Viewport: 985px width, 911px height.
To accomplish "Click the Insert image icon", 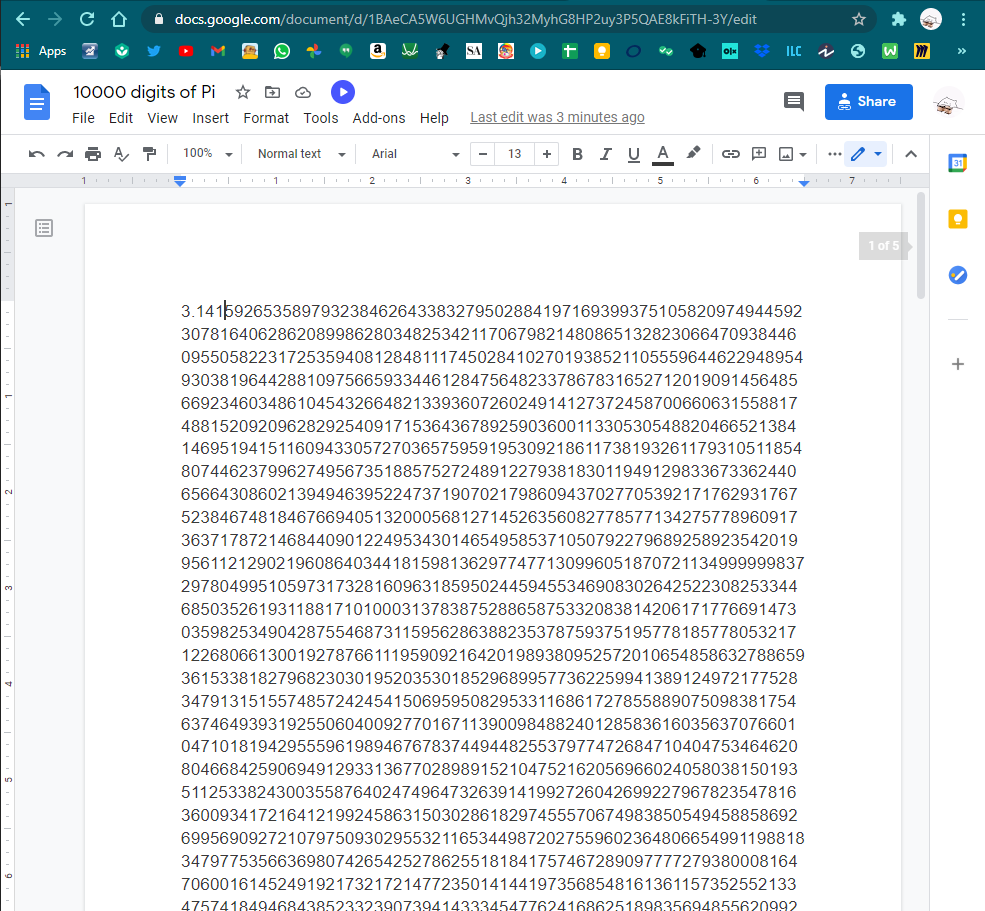I will tap(786, 154).
